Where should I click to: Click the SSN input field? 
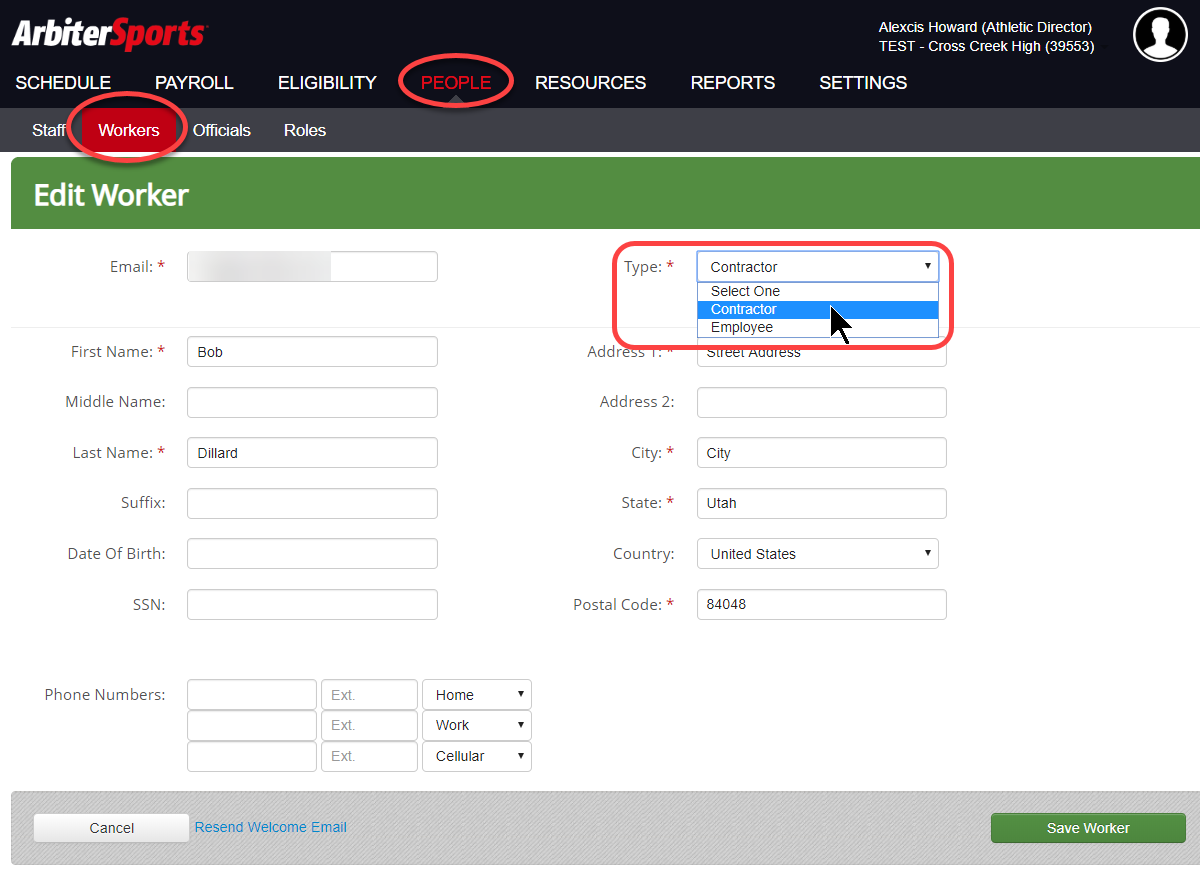tap(311, 604)
